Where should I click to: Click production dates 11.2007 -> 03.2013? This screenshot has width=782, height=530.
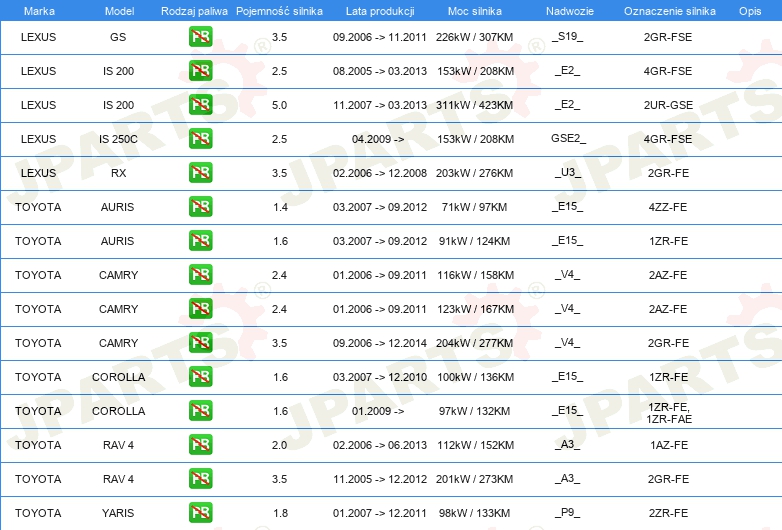(x=380, y=105)
